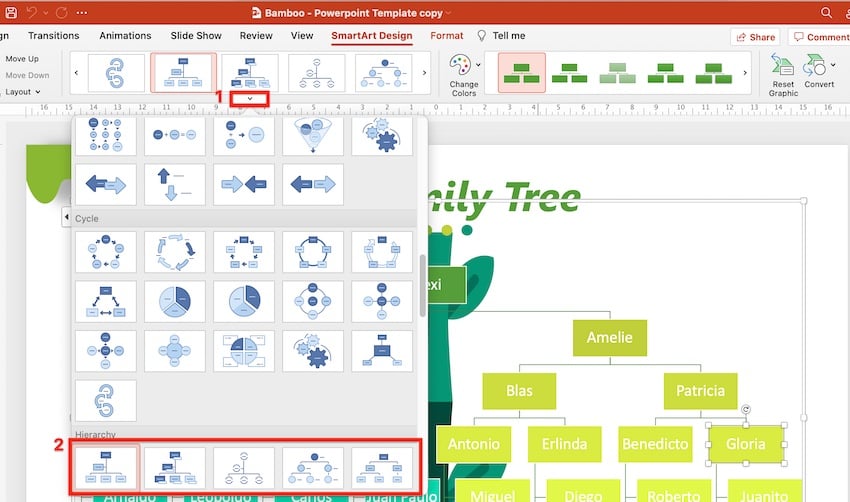Viewport: 850px width, 502px height.
Task: Select the first pie chart cycle layout
Action: click(175, 301)
